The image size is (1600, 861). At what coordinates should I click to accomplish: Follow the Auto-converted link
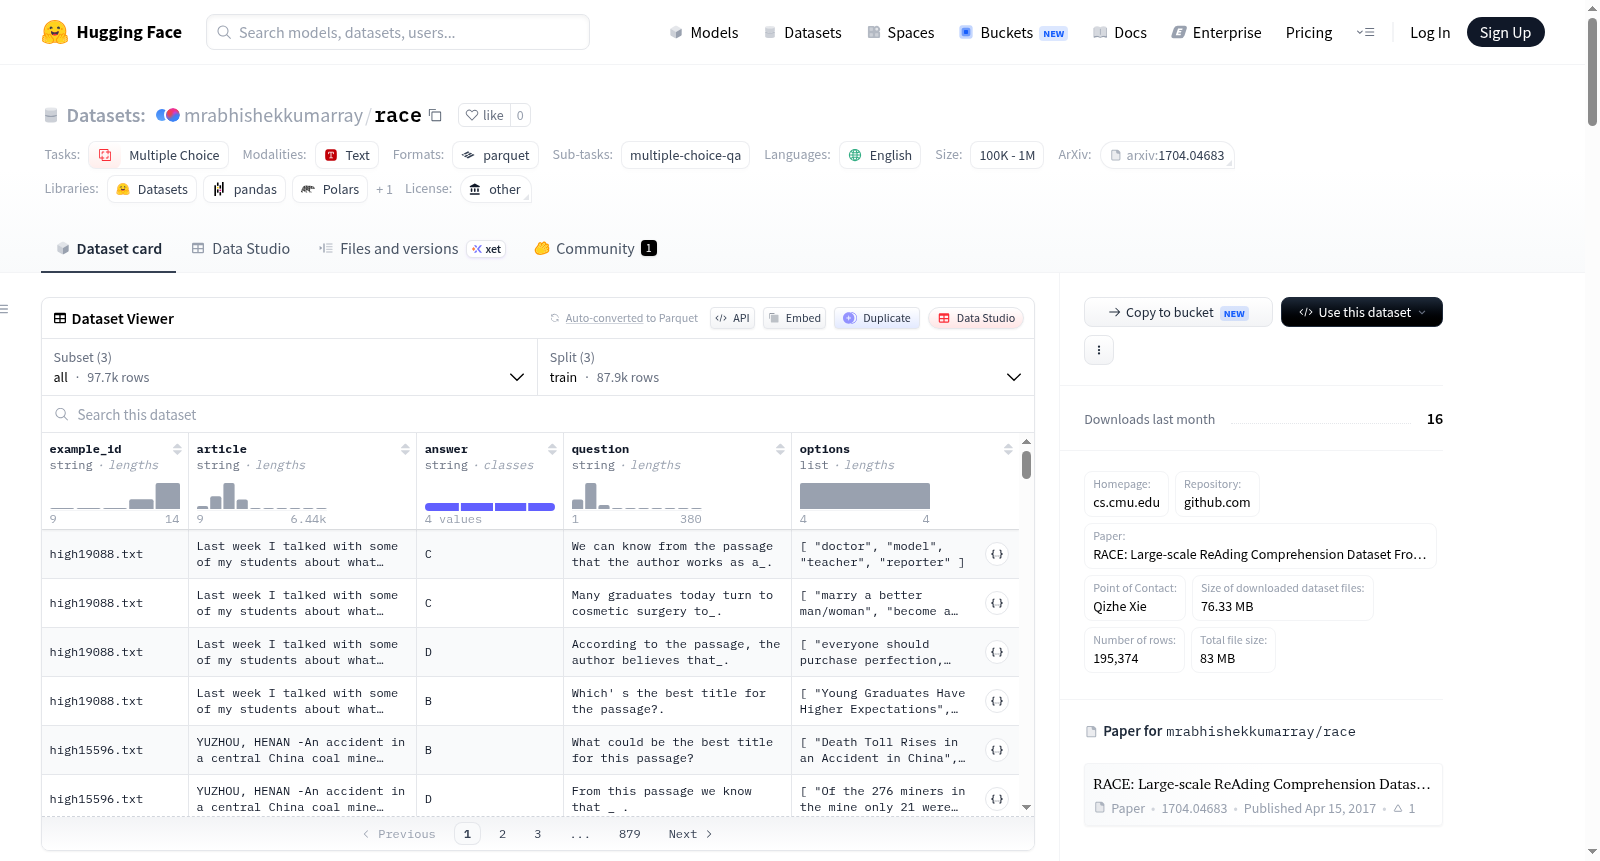pyautogui.click(x=604, y=318)
